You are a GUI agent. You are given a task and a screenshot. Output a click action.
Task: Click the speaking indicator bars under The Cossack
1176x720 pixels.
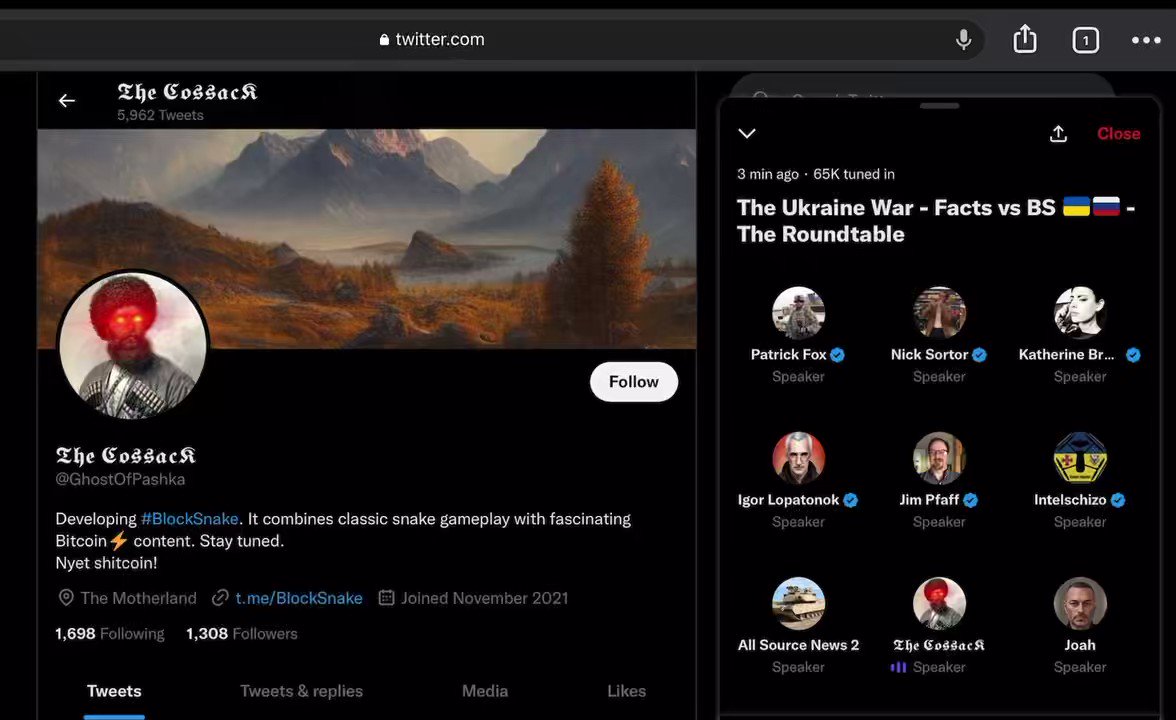tap(898, 667)
